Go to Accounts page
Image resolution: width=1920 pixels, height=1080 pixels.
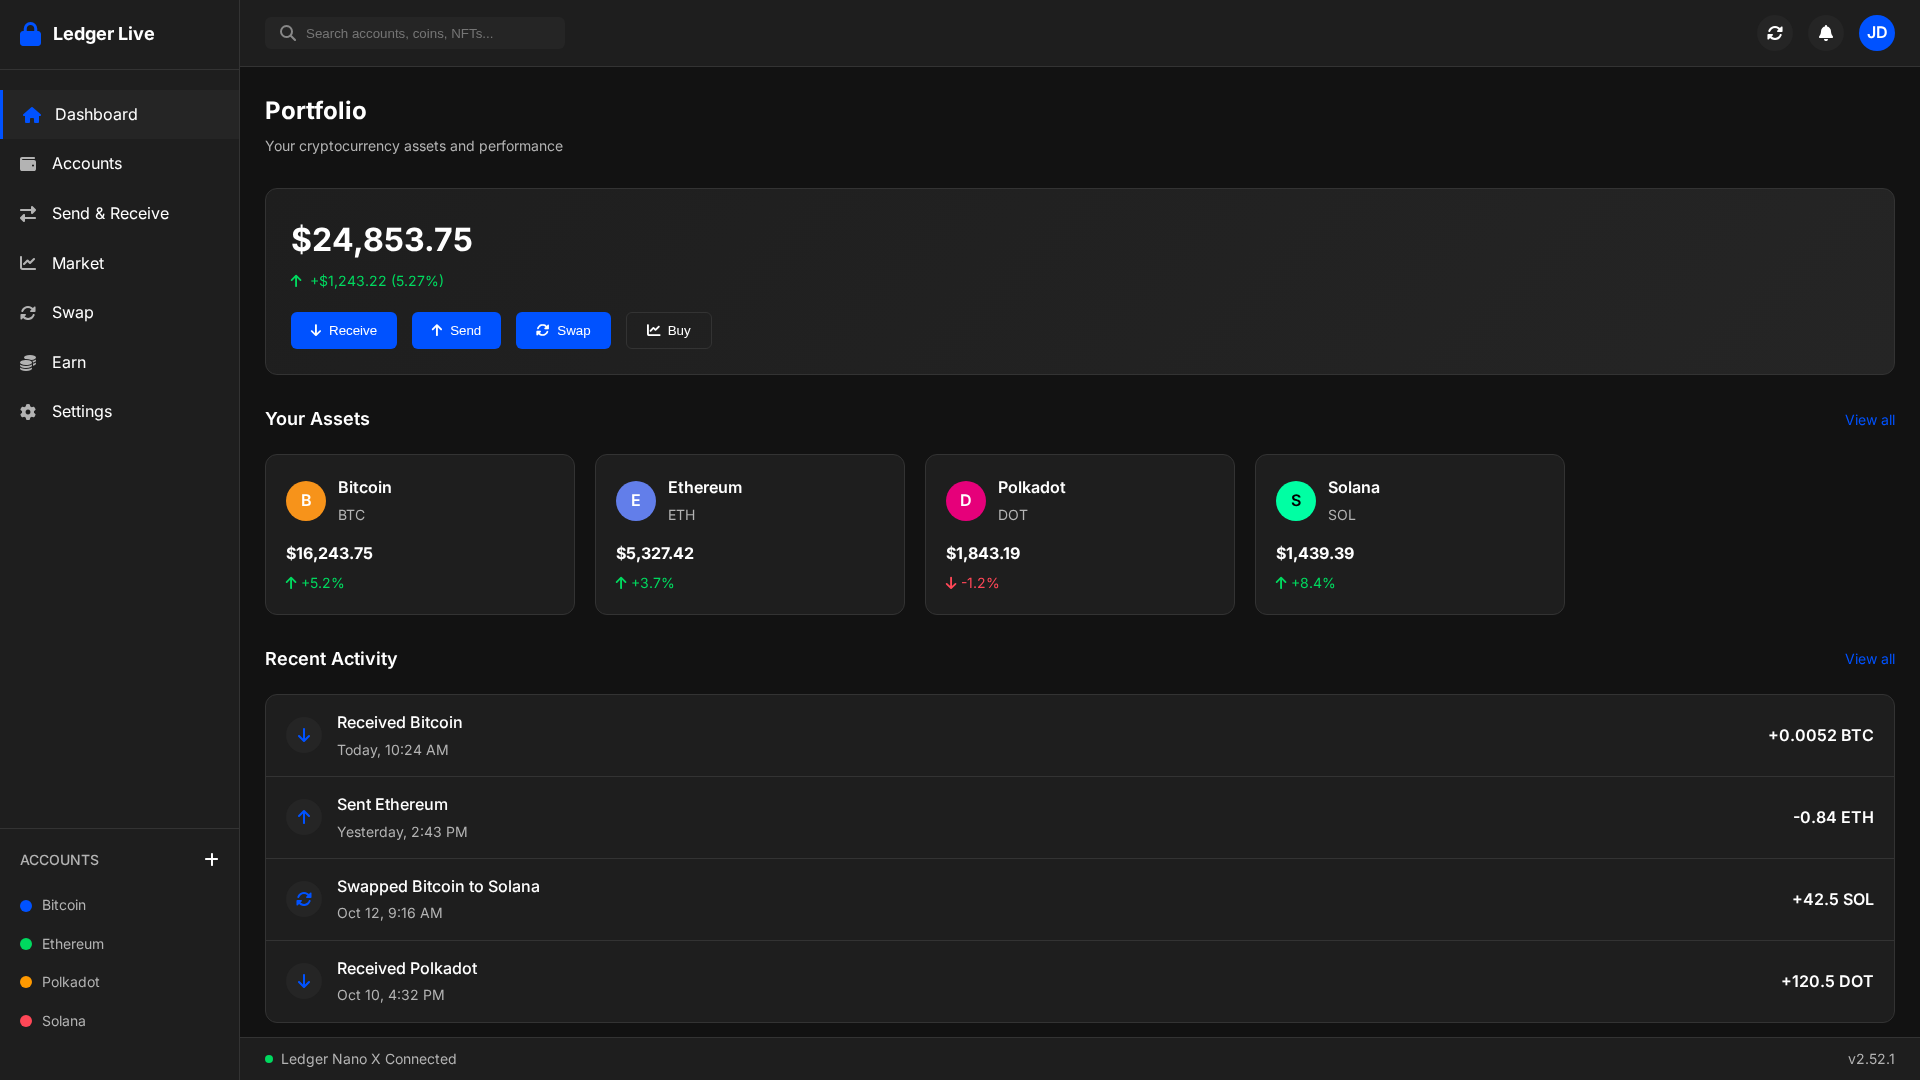pyautogui.click(x=120, y=164)
